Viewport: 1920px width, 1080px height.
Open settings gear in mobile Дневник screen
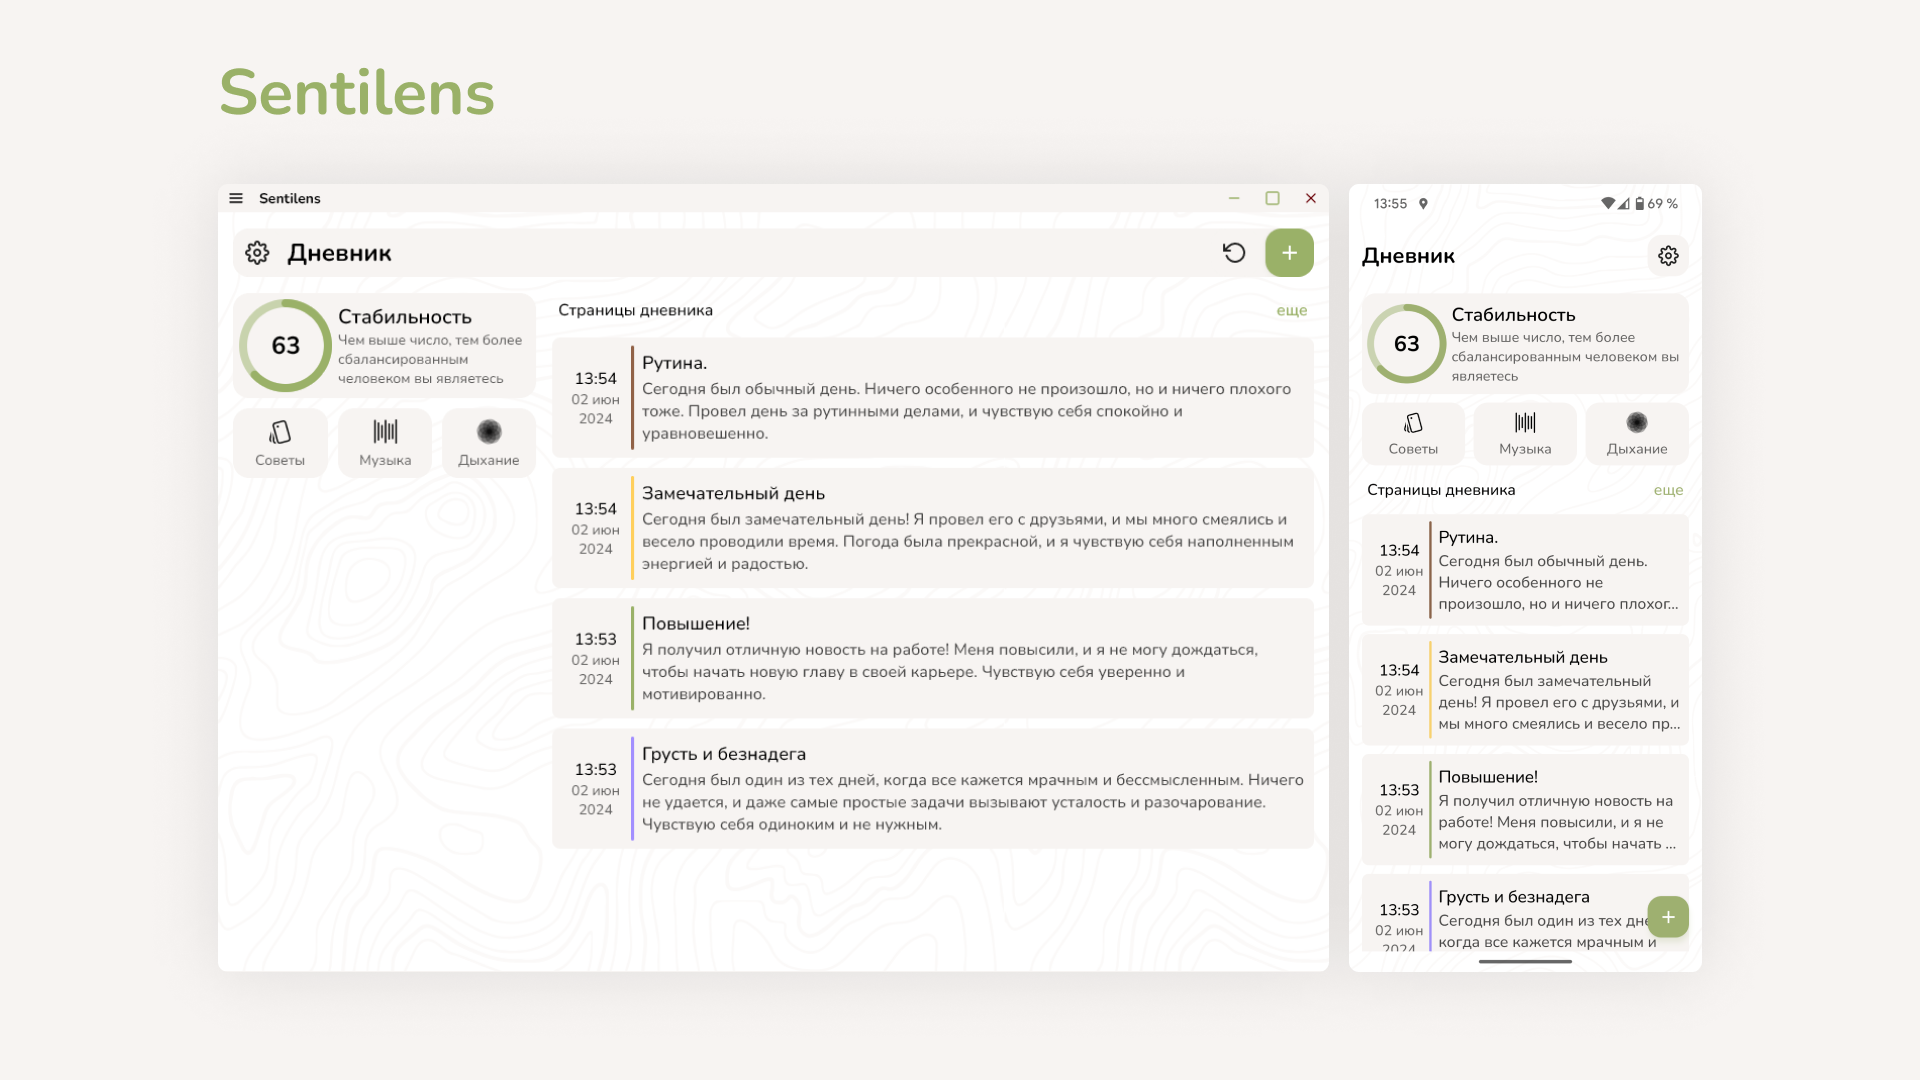pos(1668,256)
